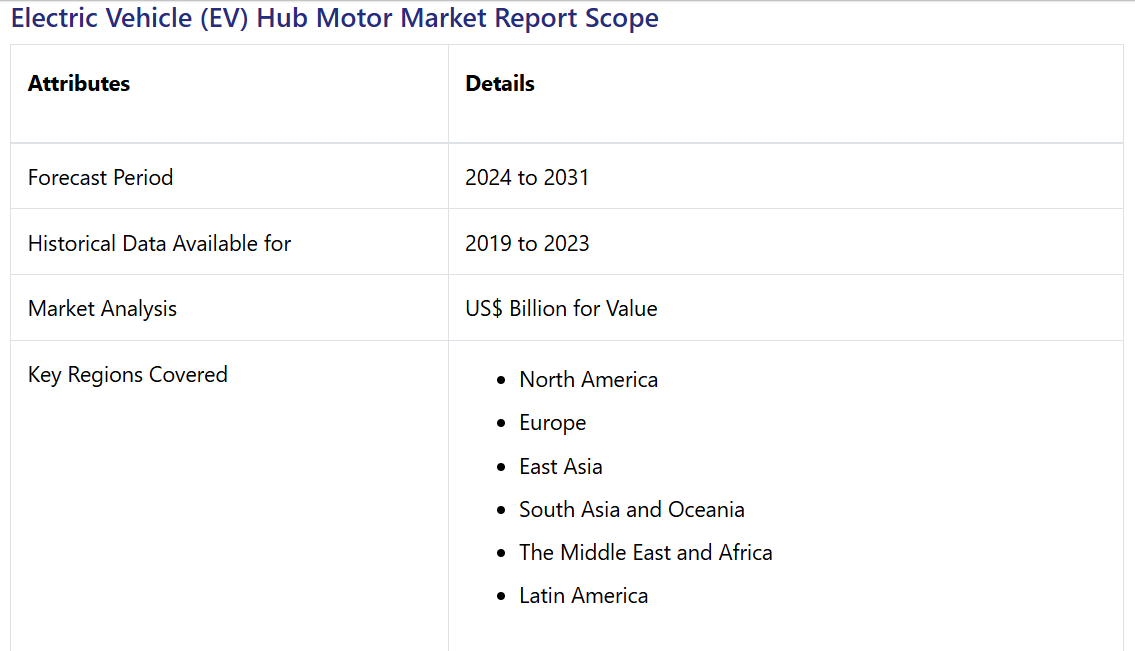Click the 'Europe' list item
The height and width of the screenshot is (651, 1135).
[552, 423]
